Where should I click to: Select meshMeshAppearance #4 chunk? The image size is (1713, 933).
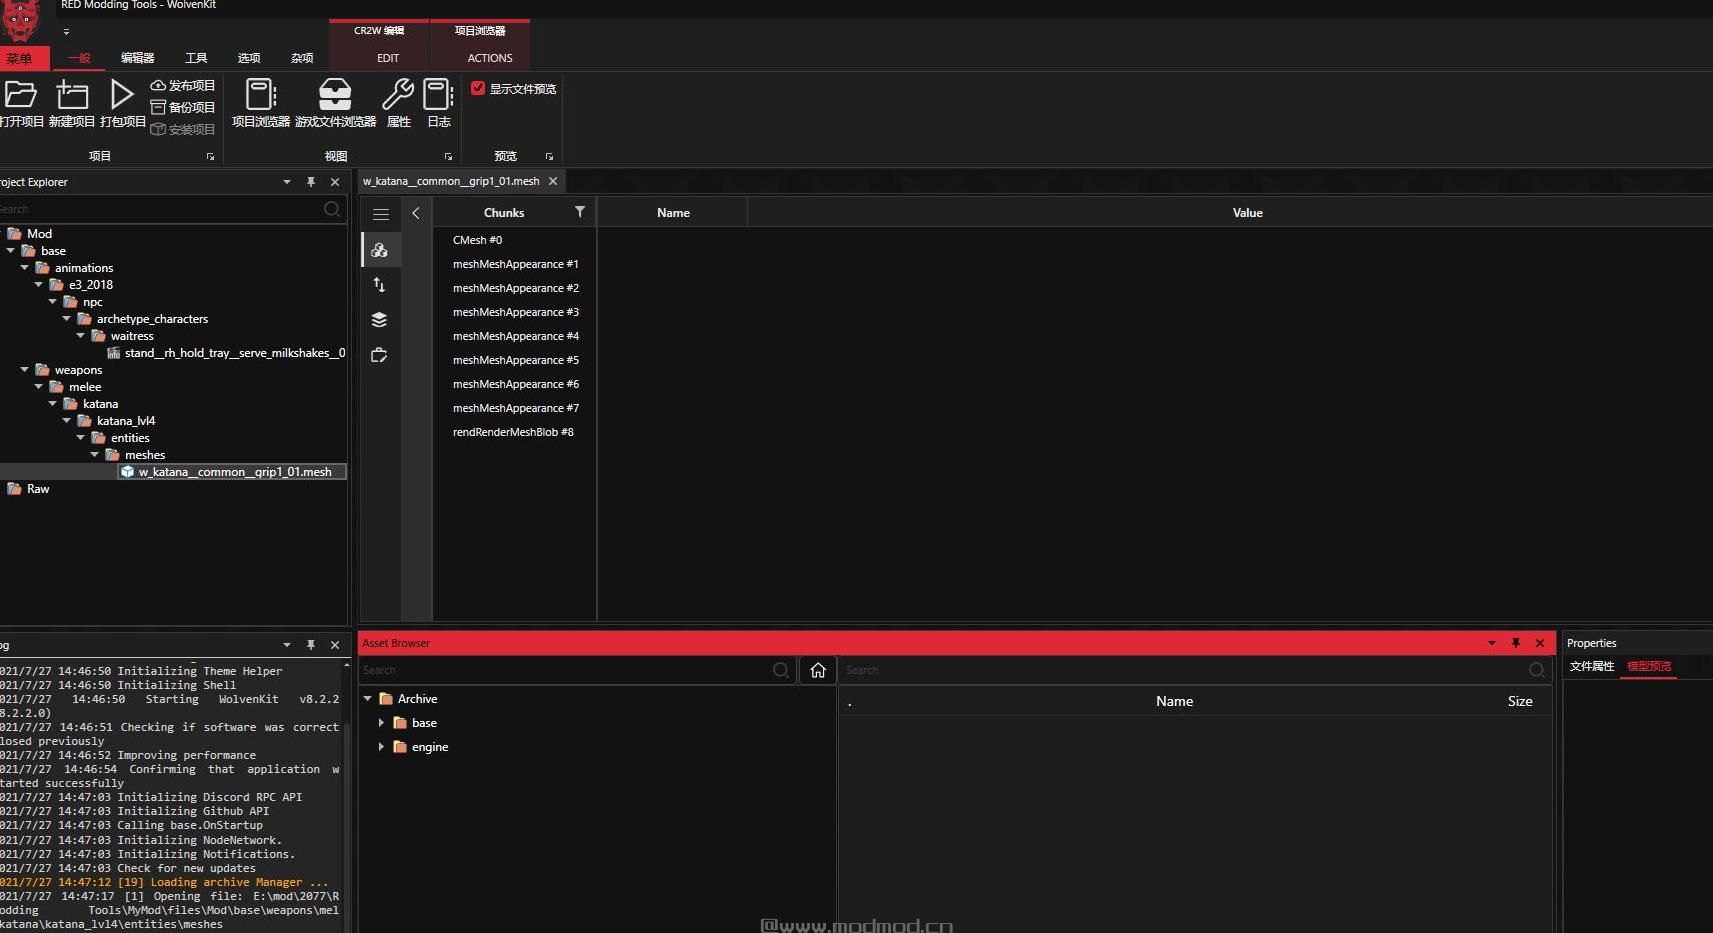coord(514,336)
